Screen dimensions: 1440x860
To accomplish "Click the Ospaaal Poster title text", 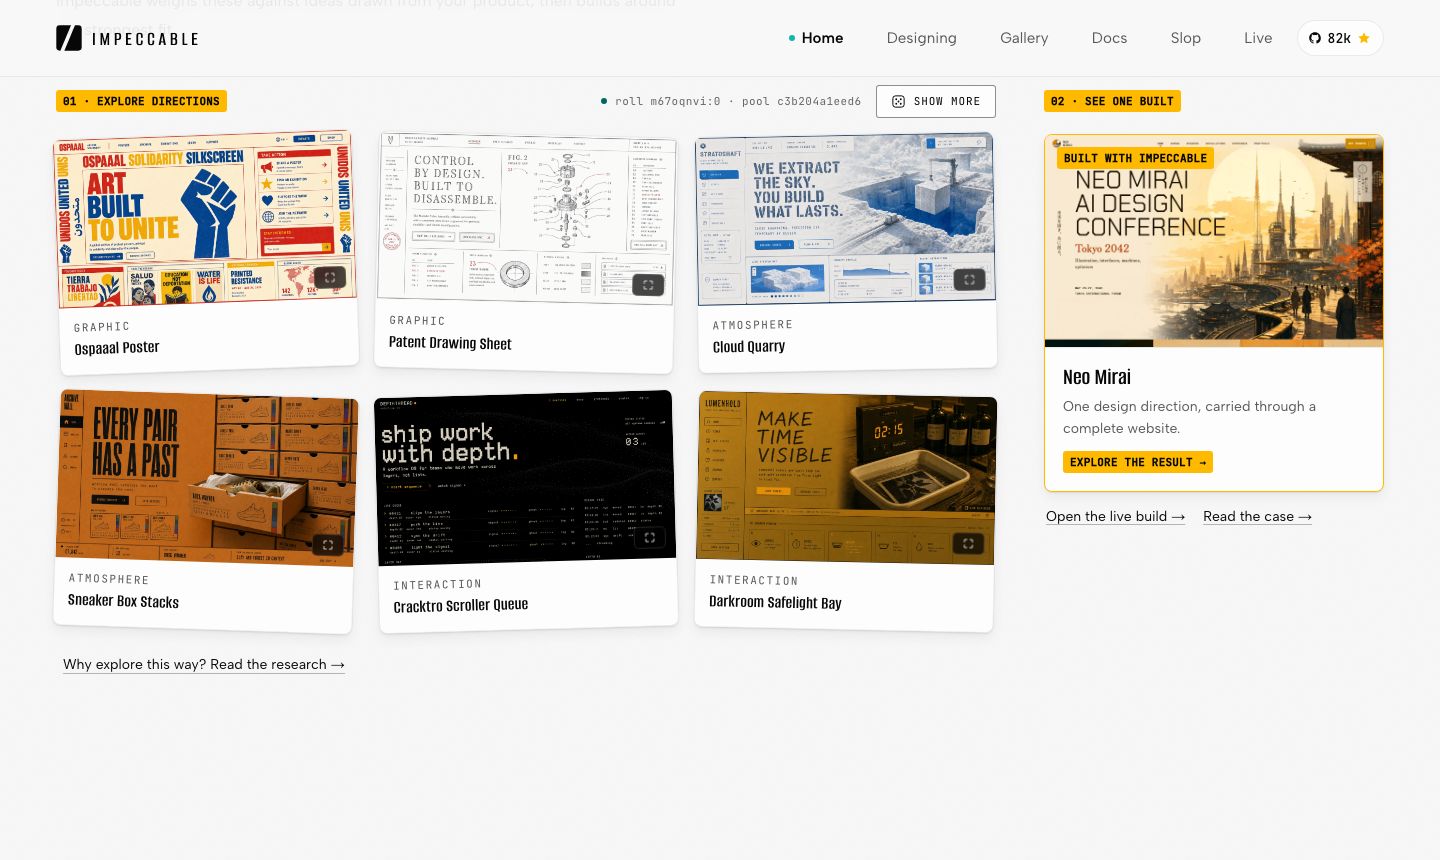I will click(x=117, y=348).
